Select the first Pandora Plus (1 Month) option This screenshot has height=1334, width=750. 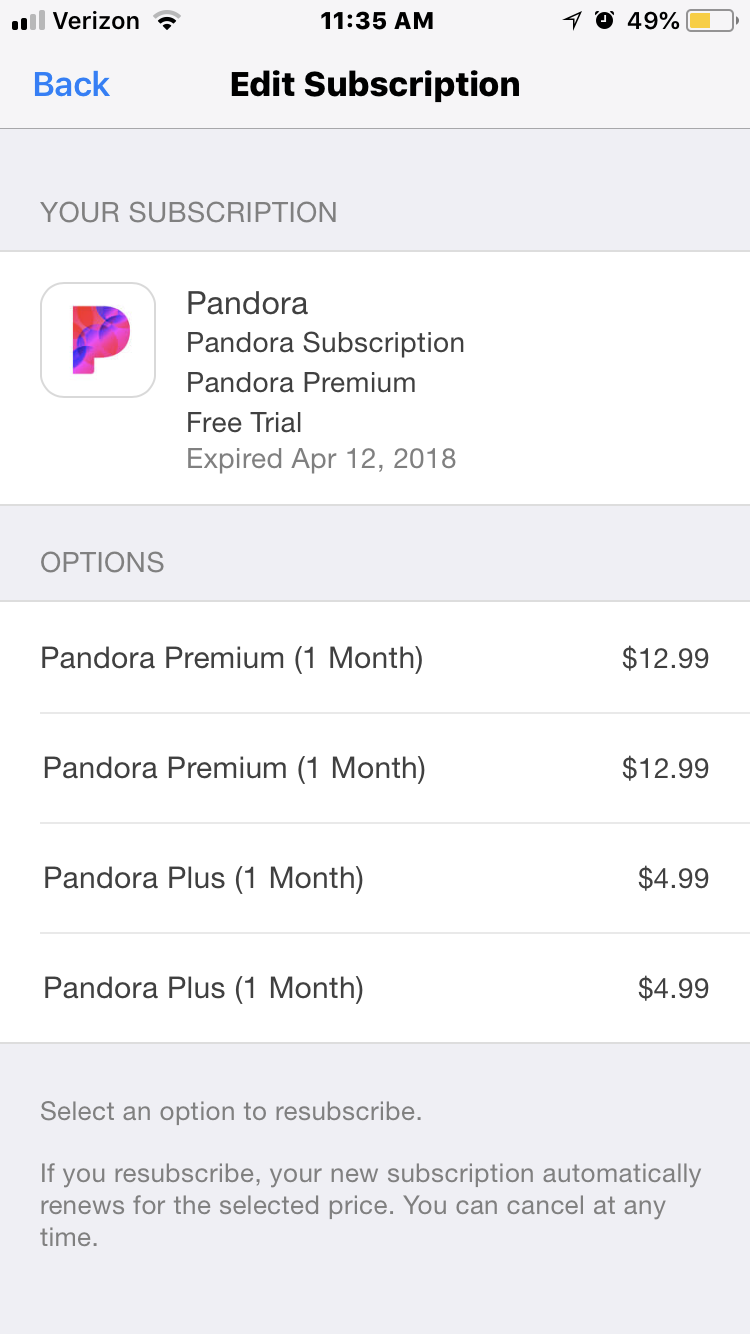click(x=203, y=878)
